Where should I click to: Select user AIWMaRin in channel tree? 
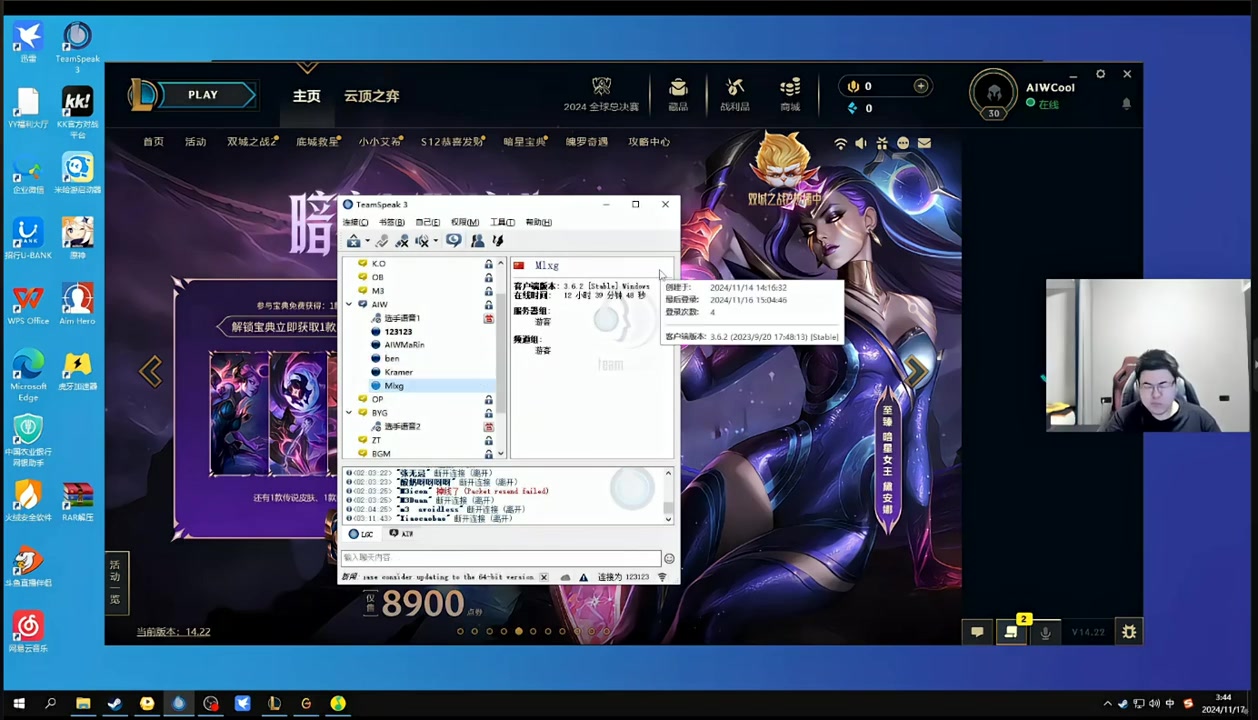click(x=404, y=345)
